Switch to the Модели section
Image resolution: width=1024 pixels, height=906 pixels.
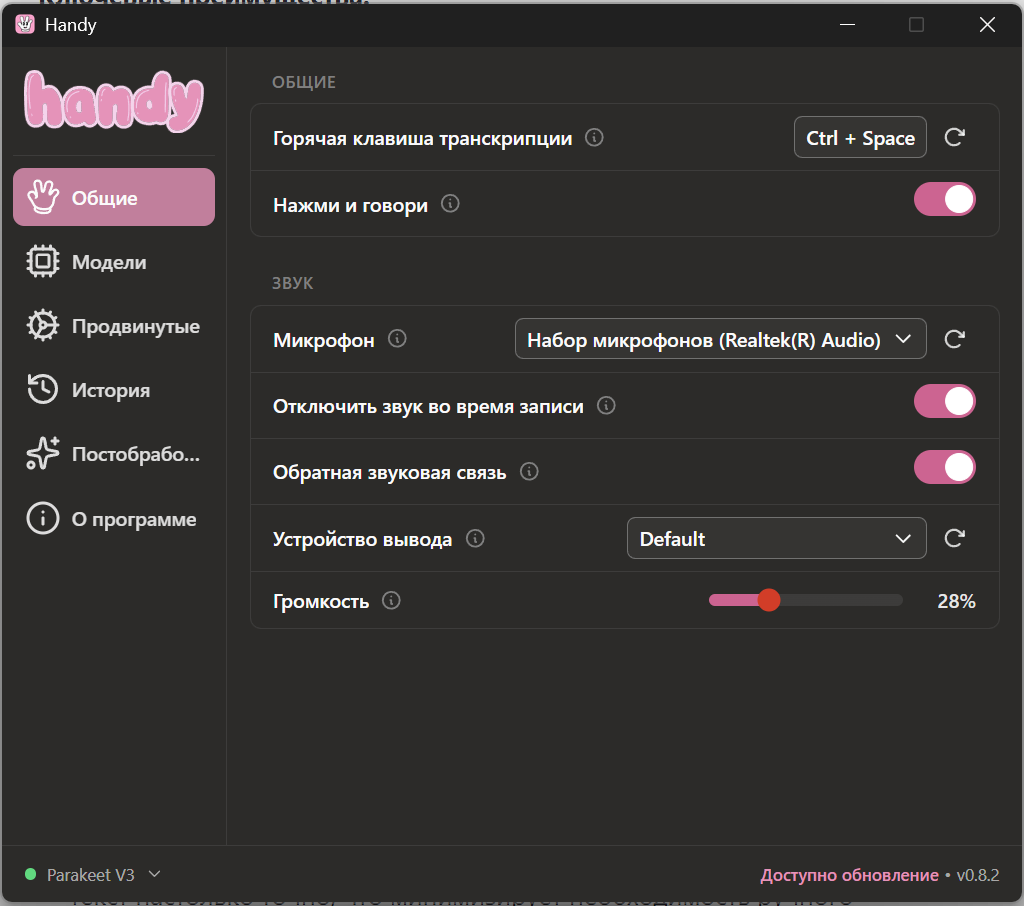tap(114, 262)
